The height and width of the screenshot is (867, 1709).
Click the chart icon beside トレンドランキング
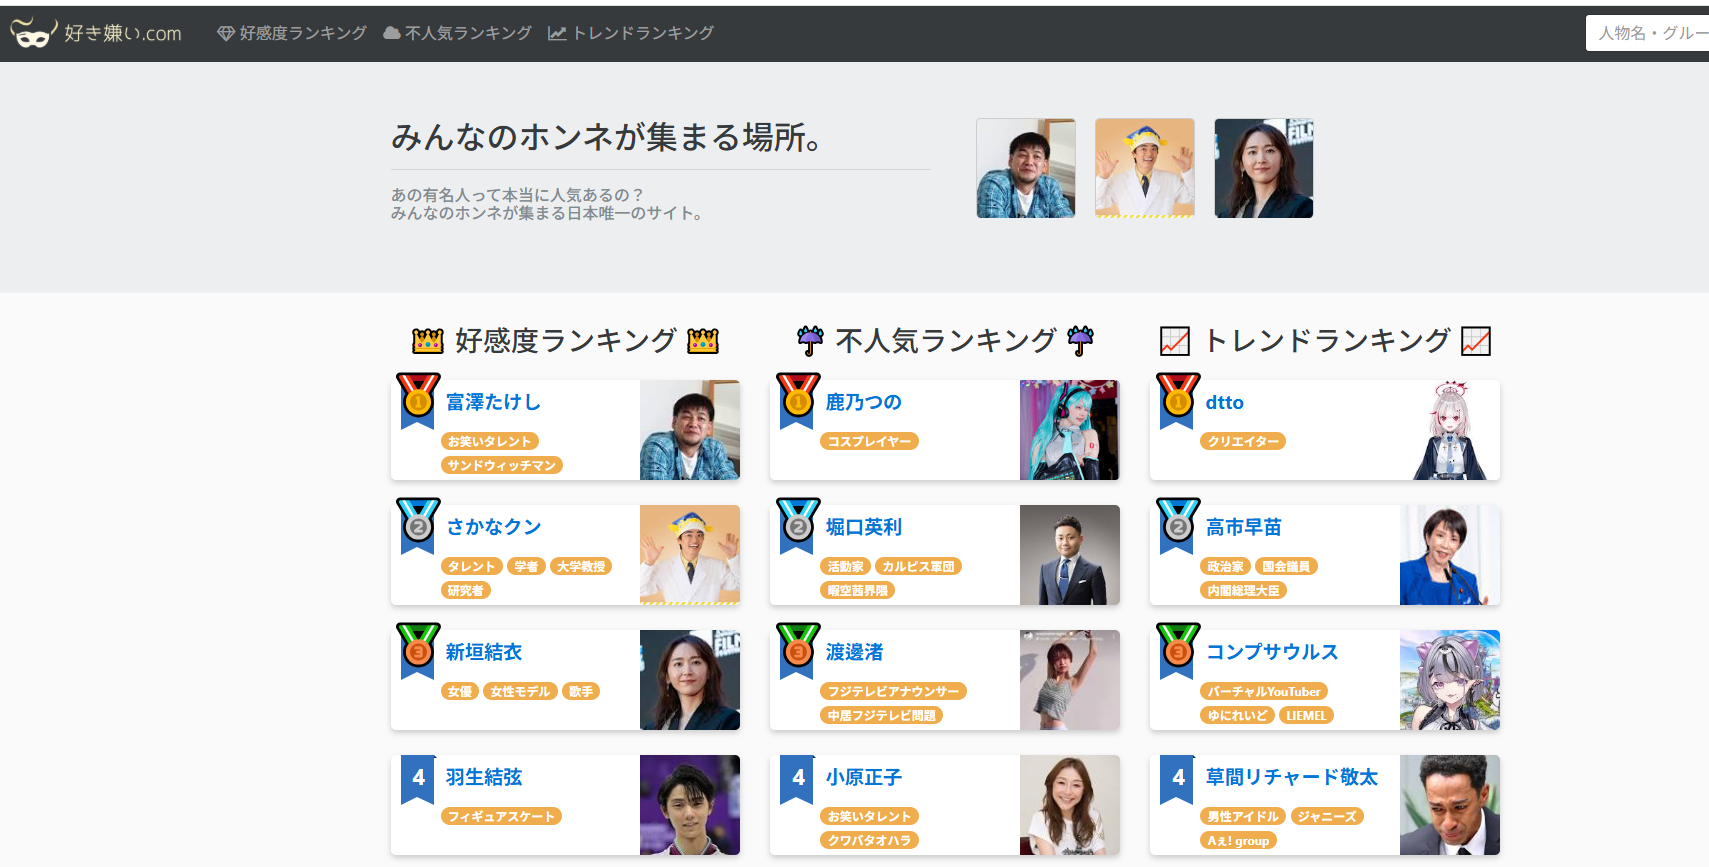(557, 34)
